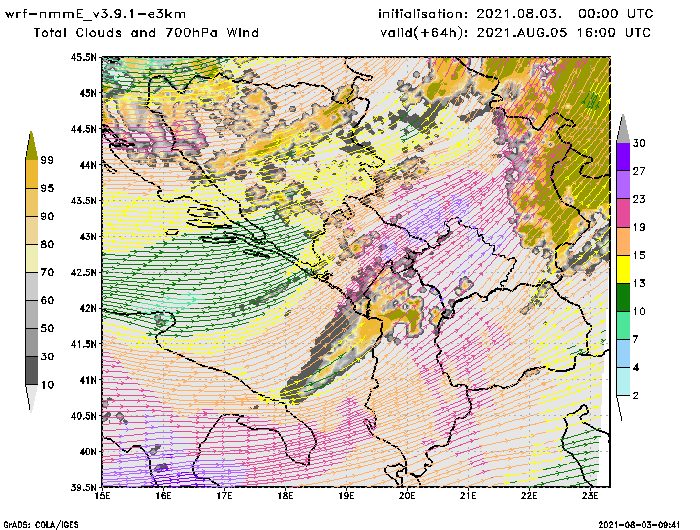Screen dimensions: 700x530
Task: Click the '41.5N' latitude label
Action: click(83, 344)
